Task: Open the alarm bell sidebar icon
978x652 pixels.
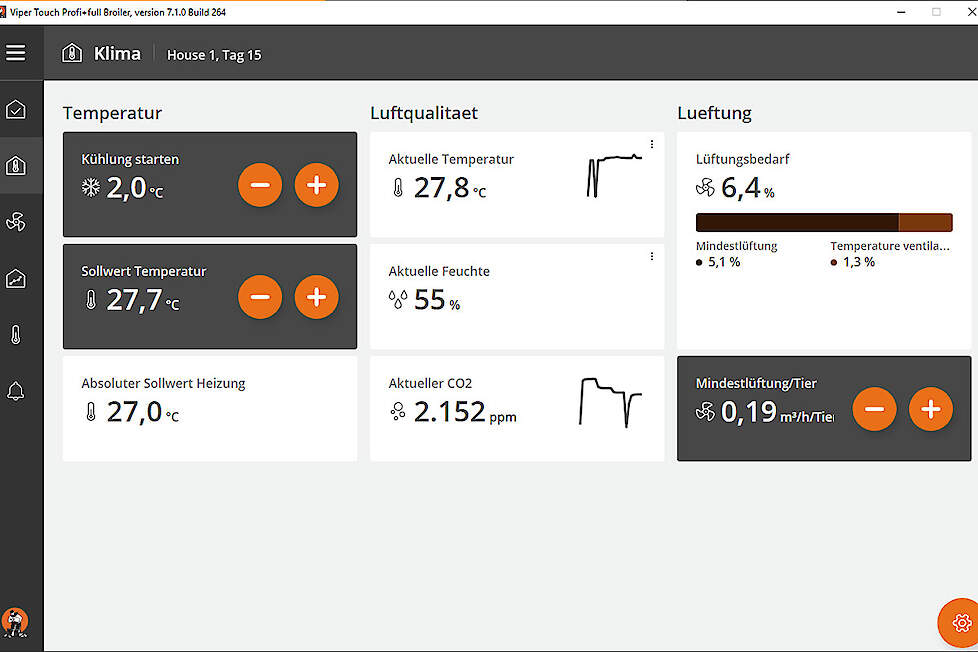Action: [16, 391]
